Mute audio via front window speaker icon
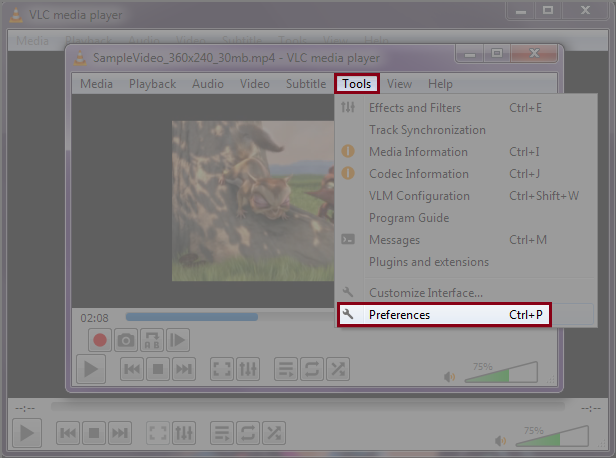Screen dimensions: 616x458 point(449,377)
